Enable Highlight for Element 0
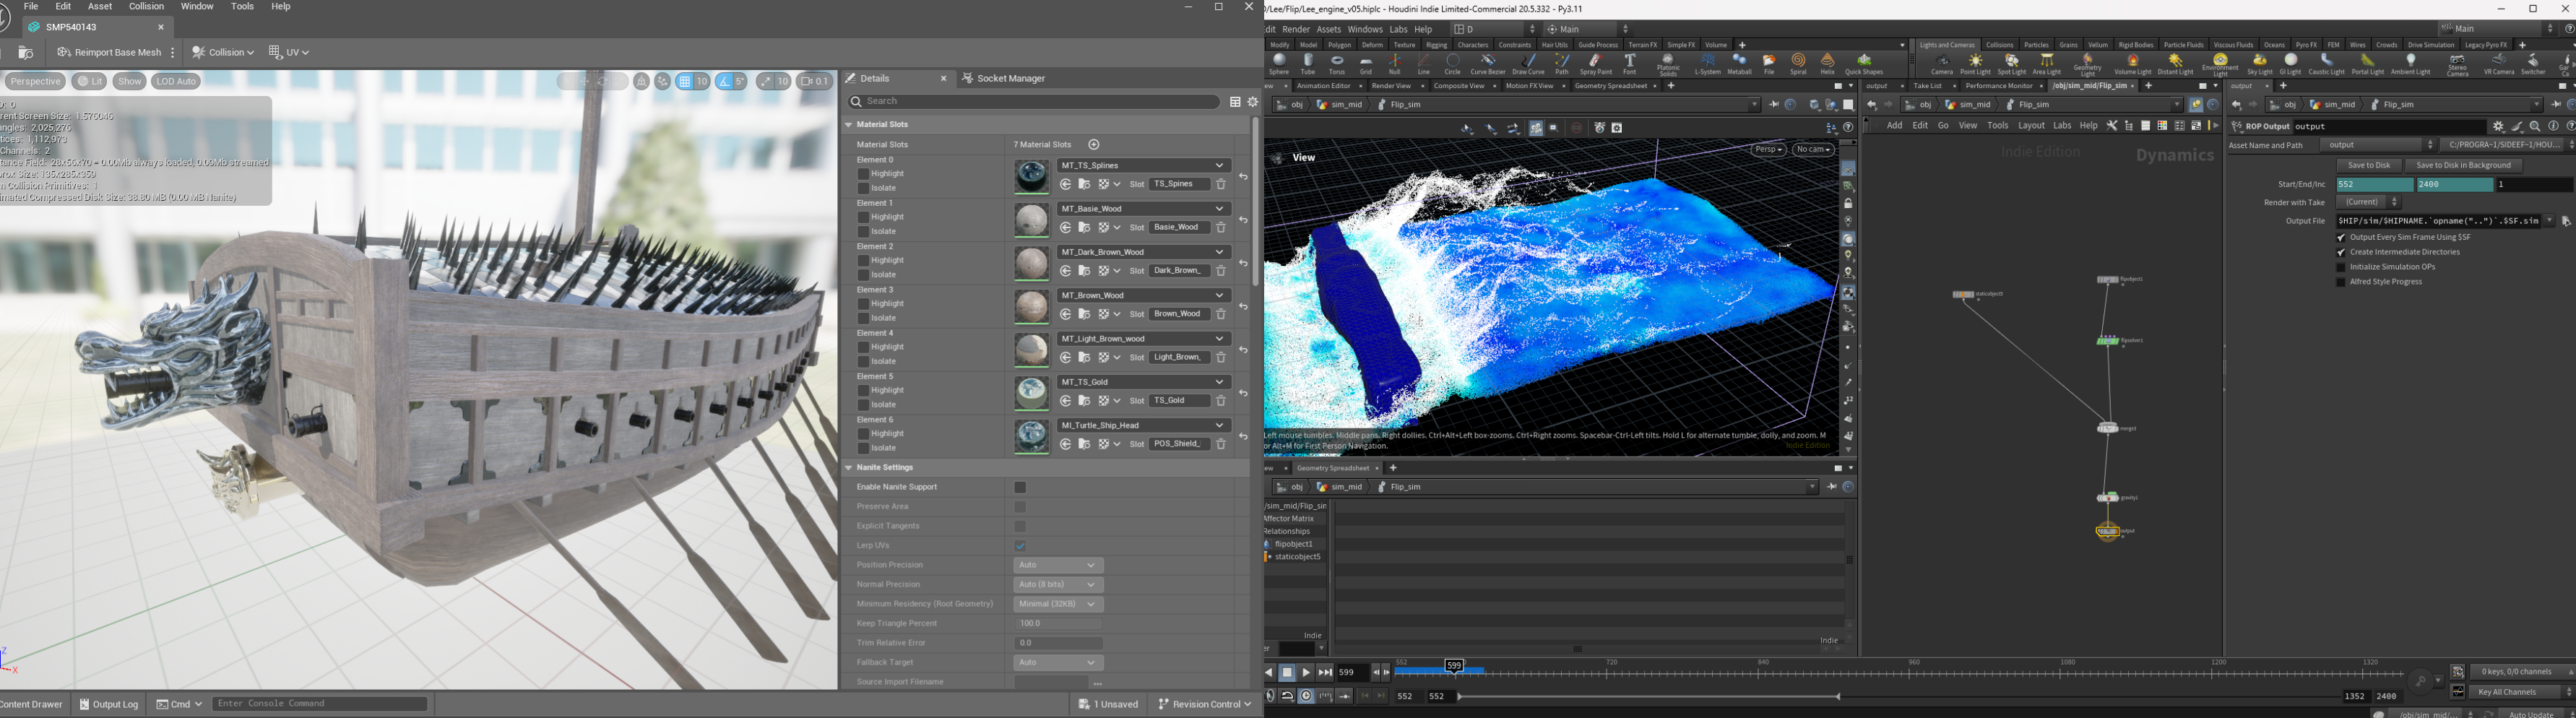Image resolution: width=2576 pixels, height=718 pixels. (x=863, y=174)
